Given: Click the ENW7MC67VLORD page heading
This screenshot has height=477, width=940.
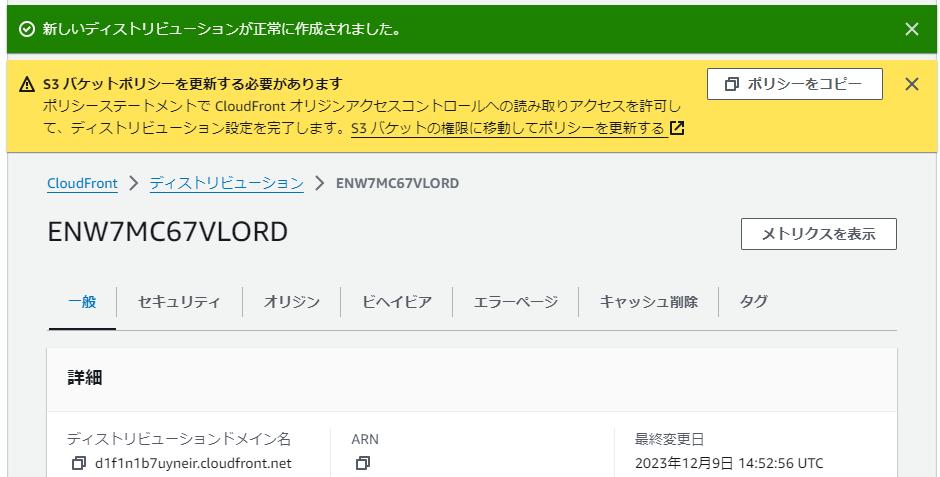Looking at the screenshot, I should (168, 233).
